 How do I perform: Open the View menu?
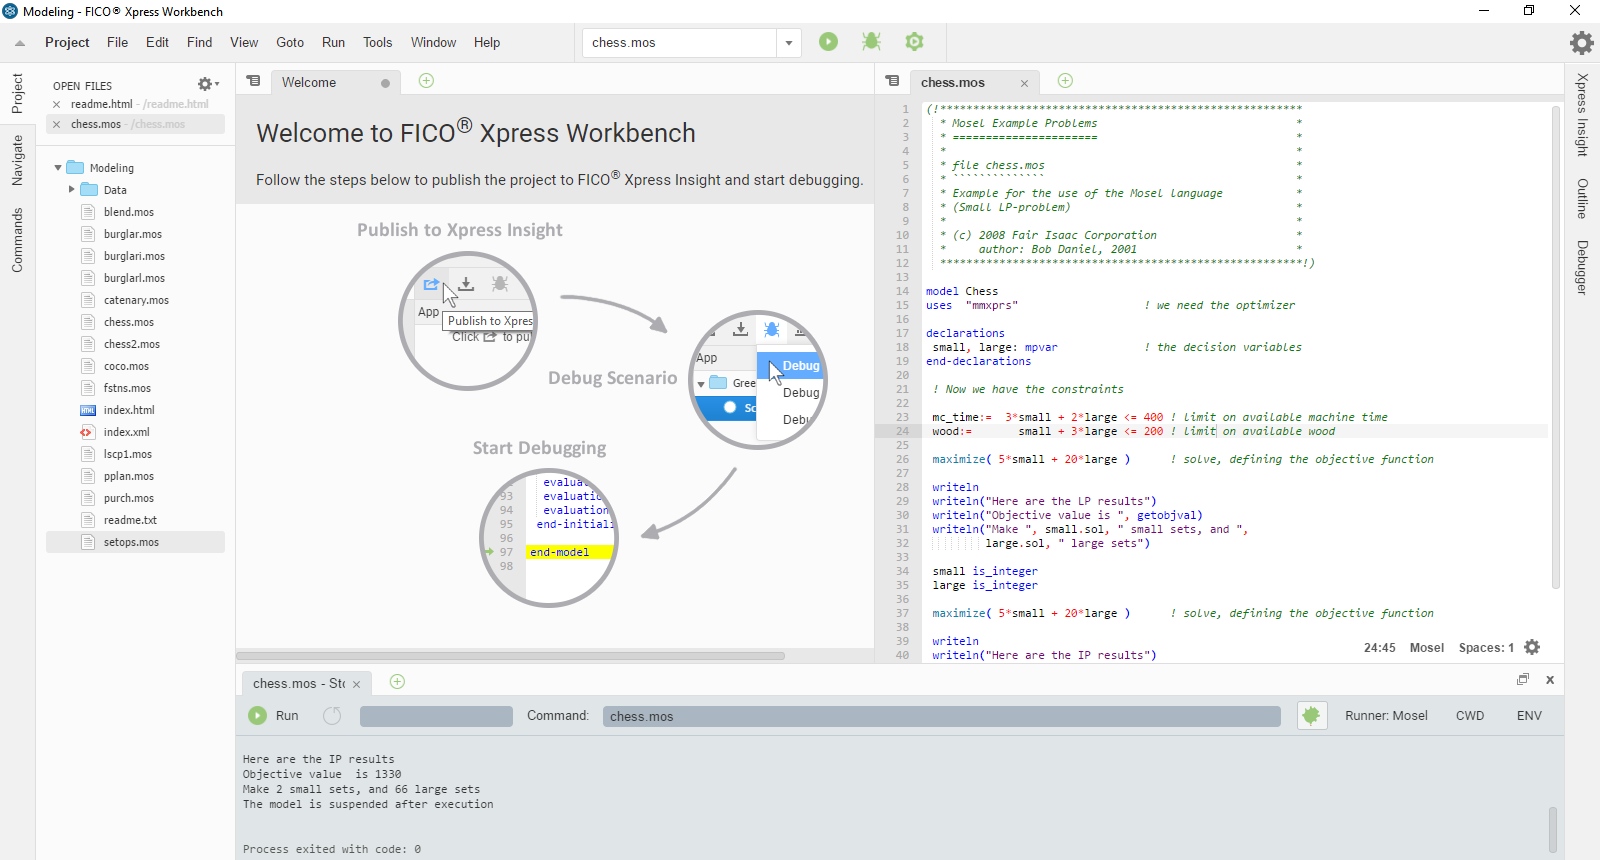coord(244,42)
